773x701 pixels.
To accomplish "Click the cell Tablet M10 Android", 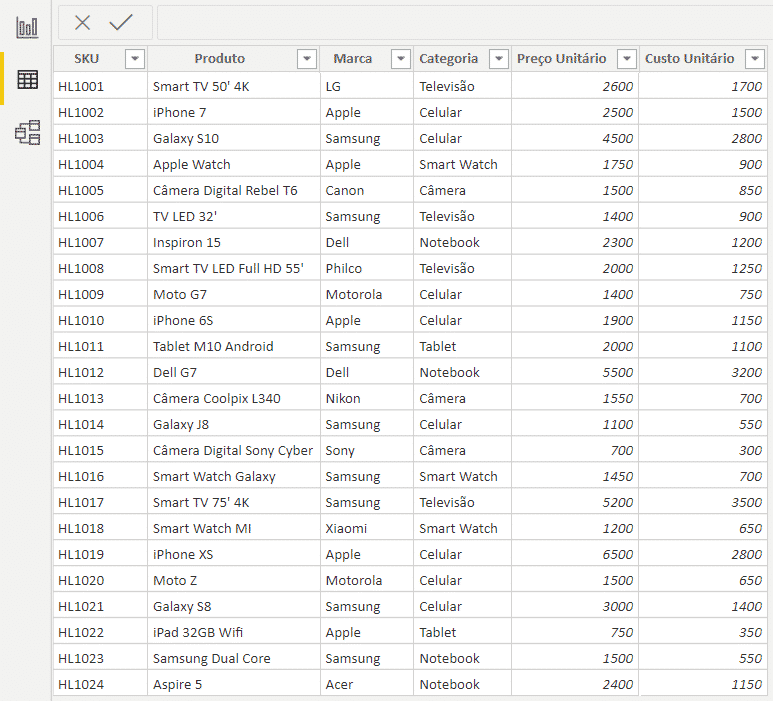I will point(234,347).
